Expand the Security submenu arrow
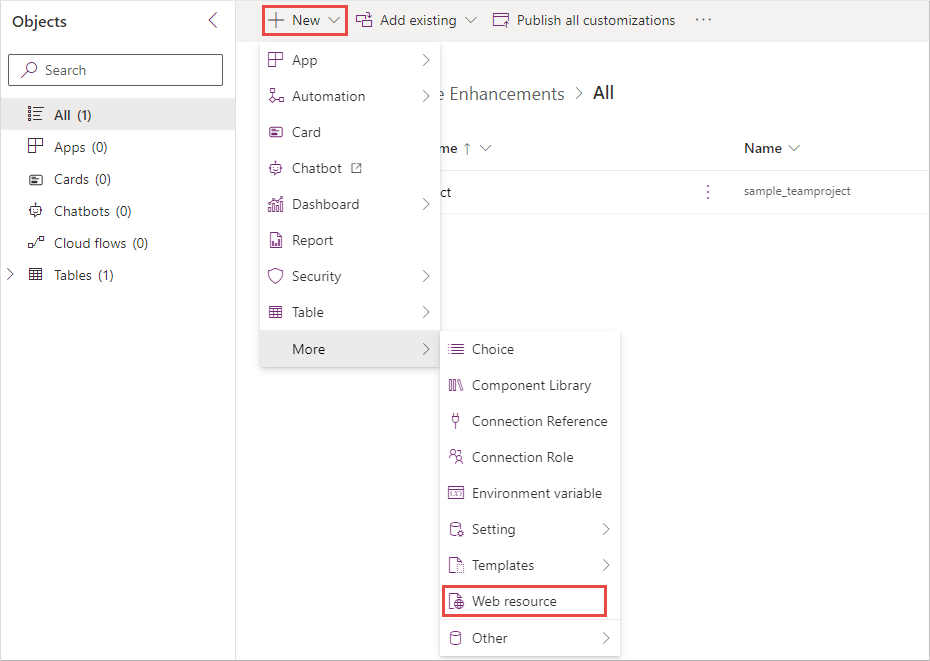 [426, 276]
